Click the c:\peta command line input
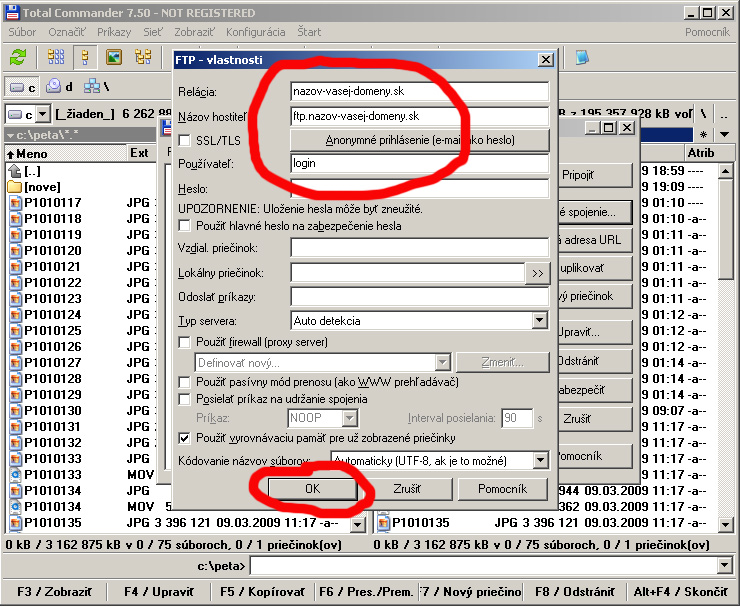 (483, 565)
